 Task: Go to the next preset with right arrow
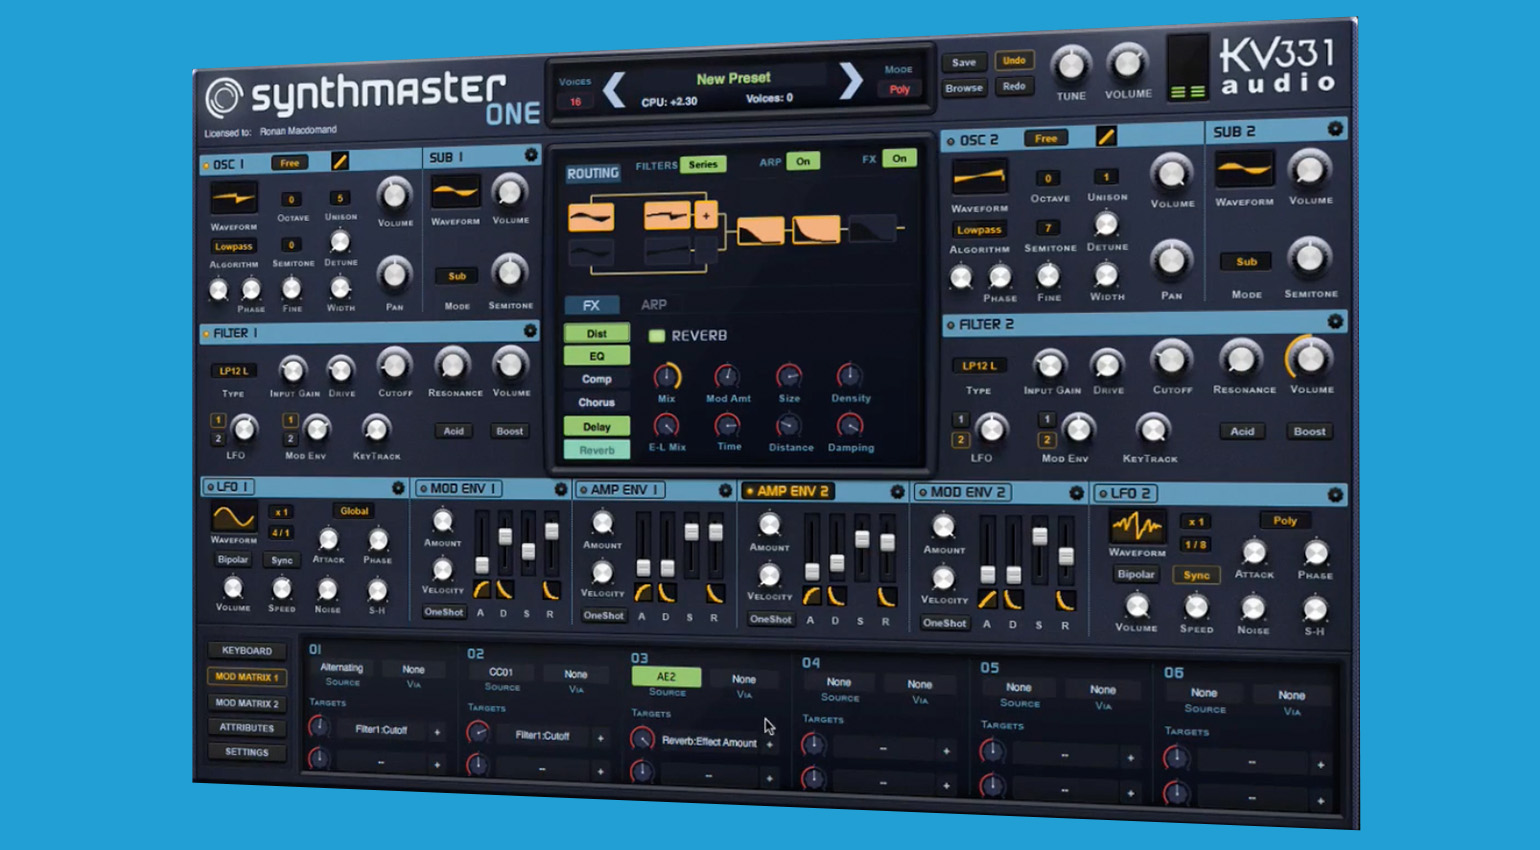point(850,81)
